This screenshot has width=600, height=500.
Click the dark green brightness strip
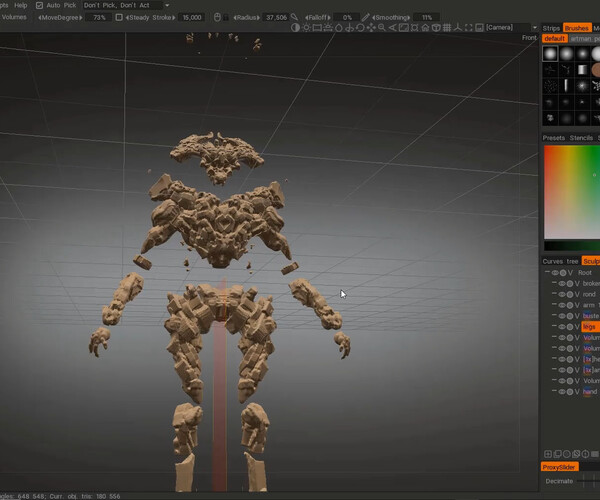(x=572, y=246)
